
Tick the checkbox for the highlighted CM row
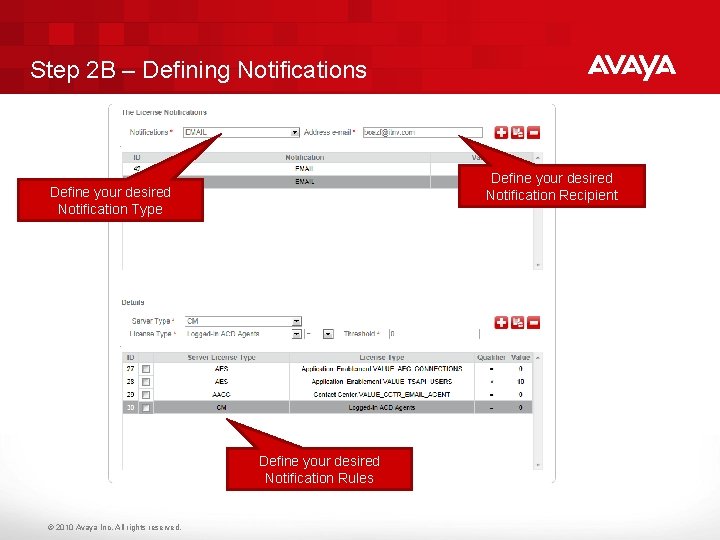click(x=146, y=407)
